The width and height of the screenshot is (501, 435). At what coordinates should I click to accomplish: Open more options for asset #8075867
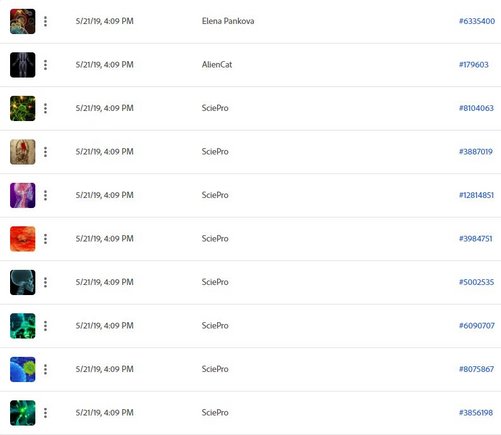[x=45, y=369]
